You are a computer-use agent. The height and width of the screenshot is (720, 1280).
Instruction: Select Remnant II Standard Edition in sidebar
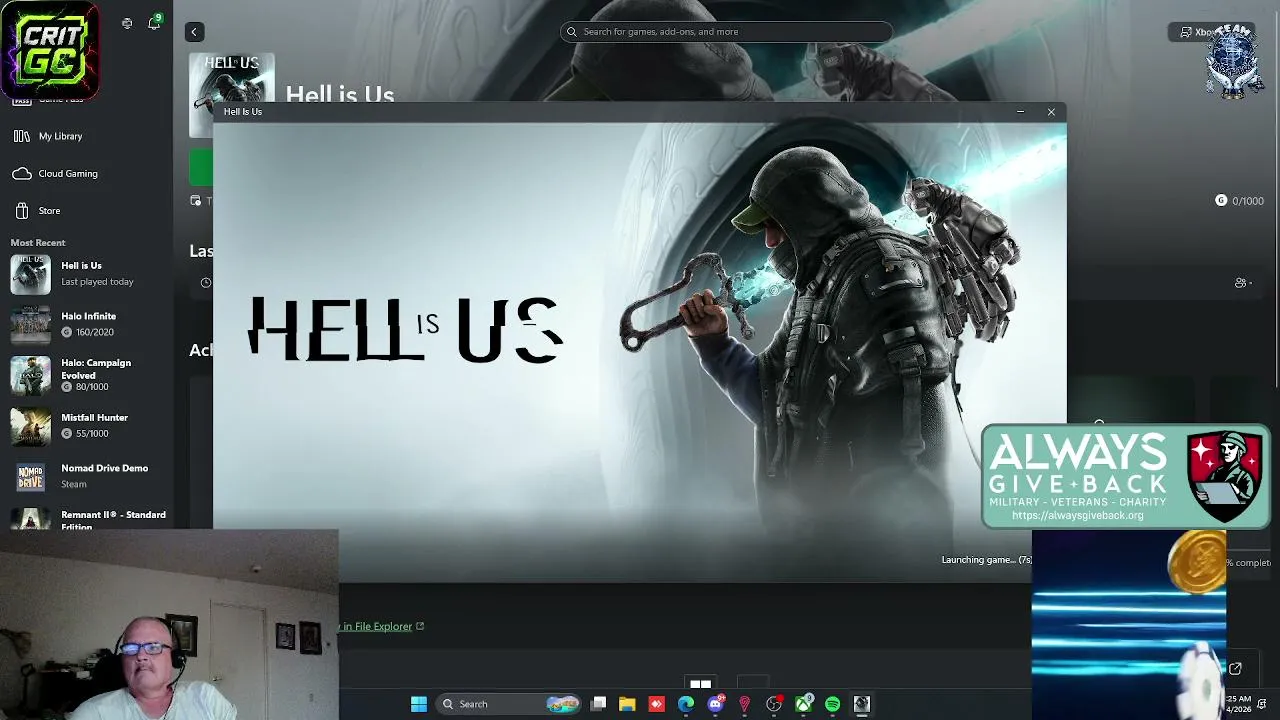[x=87, y=520]
